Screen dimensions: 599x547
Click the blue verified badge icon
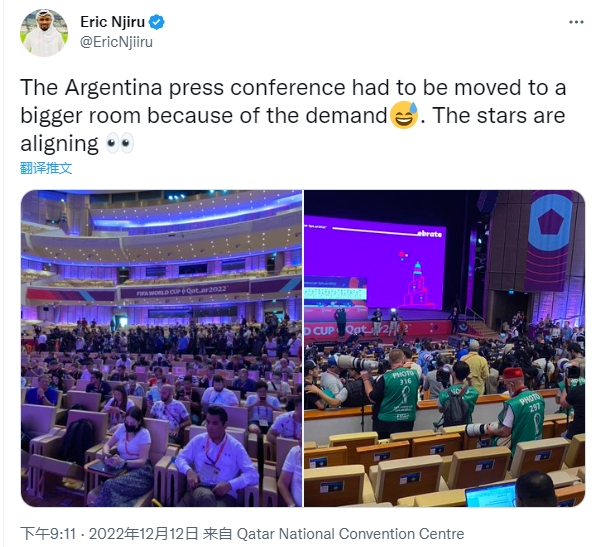(157, 22)
